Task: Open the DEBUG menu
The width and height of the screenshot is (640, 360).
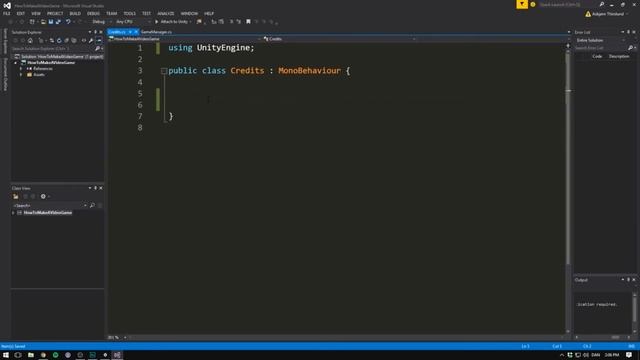Action: 93,13
